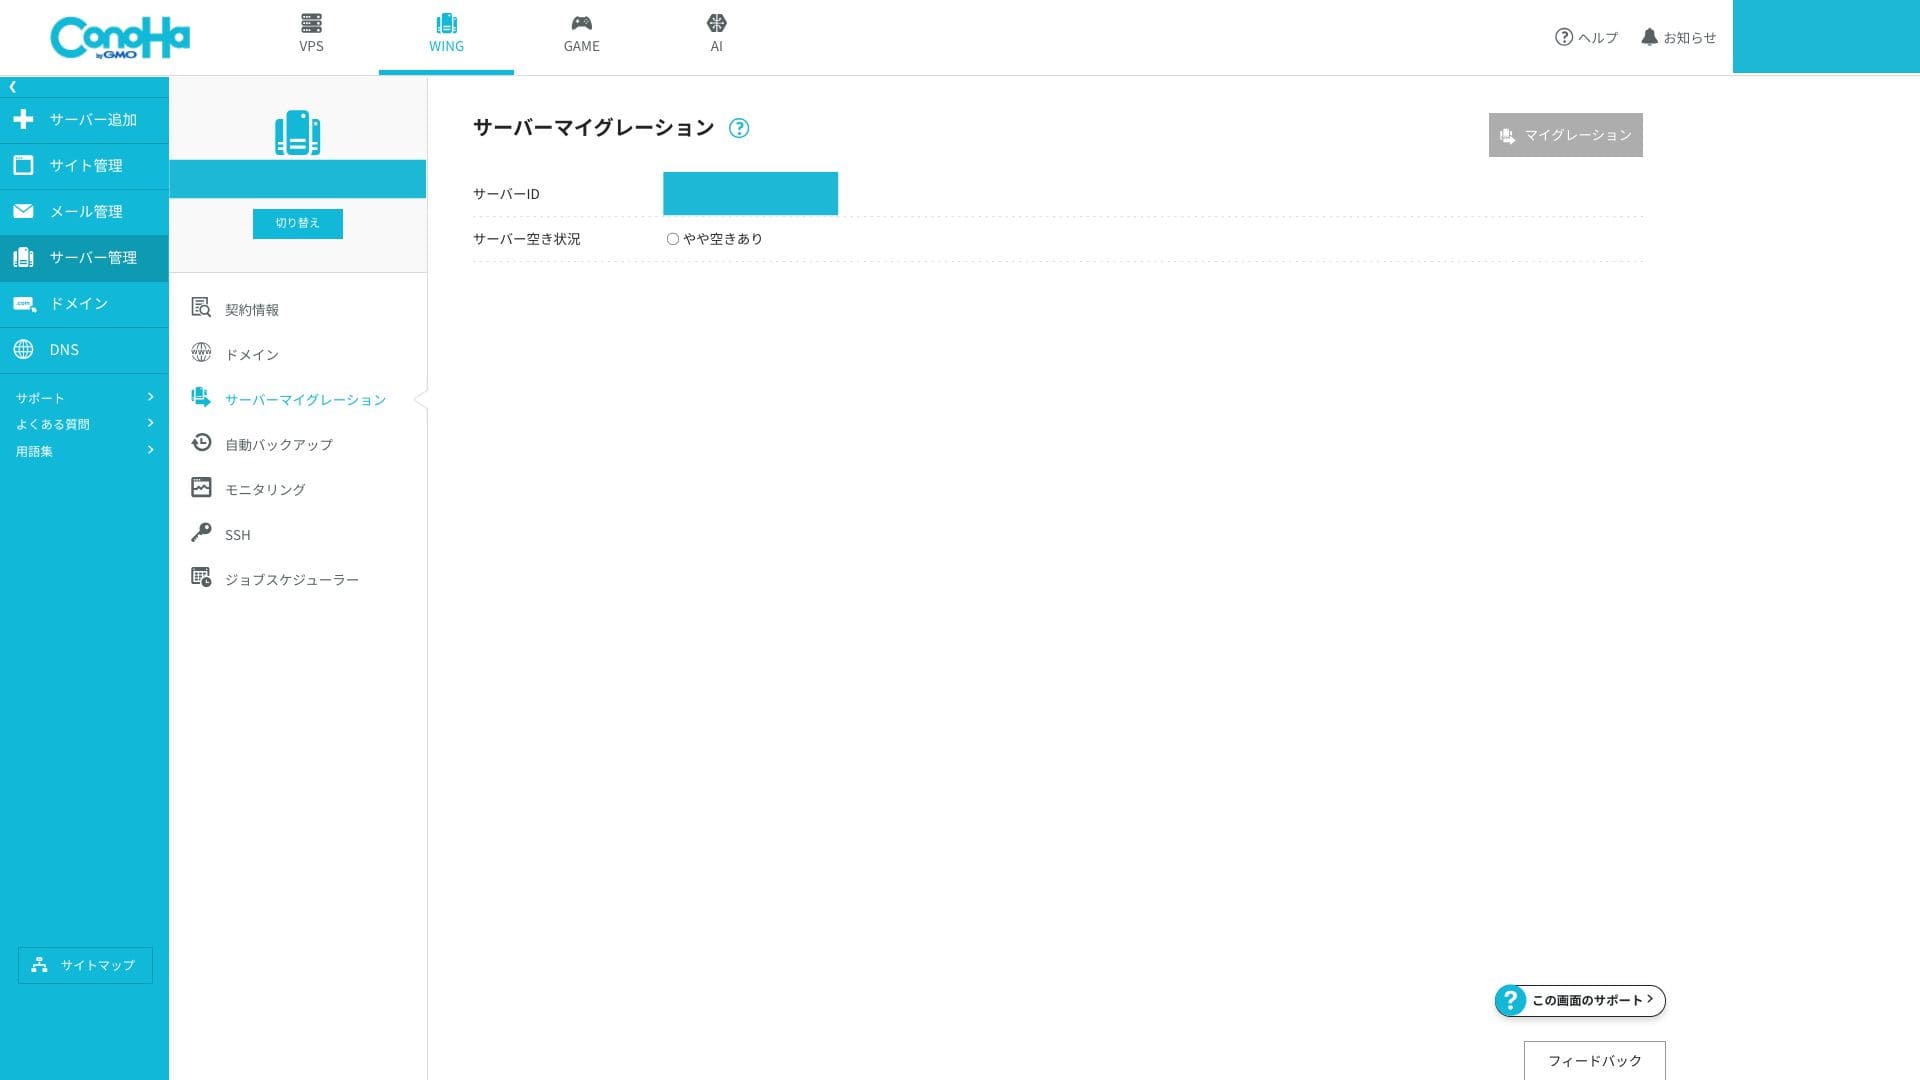
Task: Open the SSH key settings
Action: click(x=237, y=534)
